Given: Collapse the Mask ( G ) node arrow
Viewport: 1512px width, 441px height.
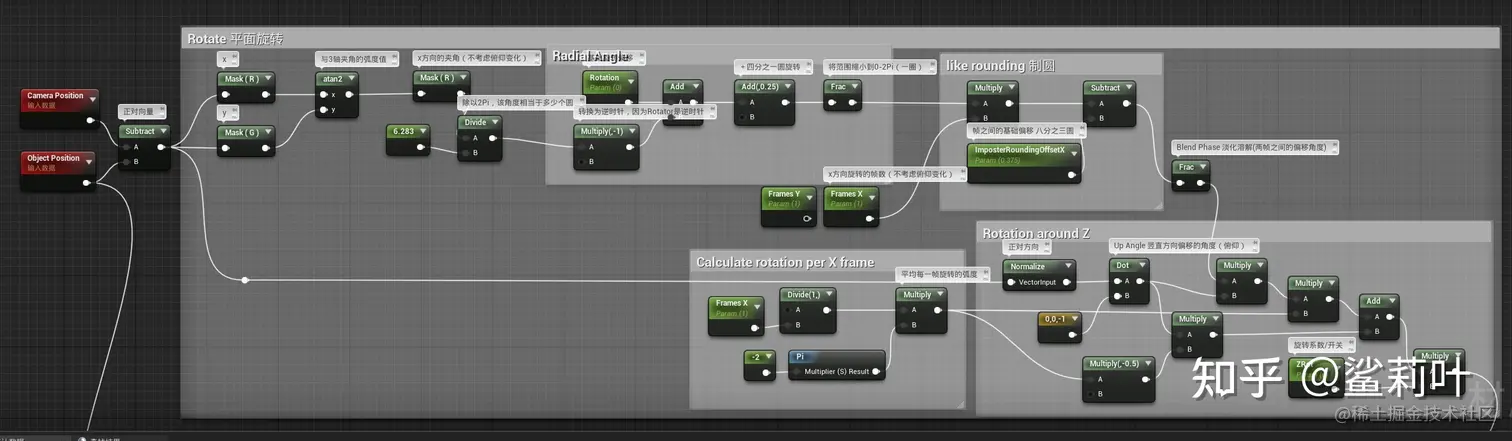Looking at the screenshot, I should [x=267, y=133].
